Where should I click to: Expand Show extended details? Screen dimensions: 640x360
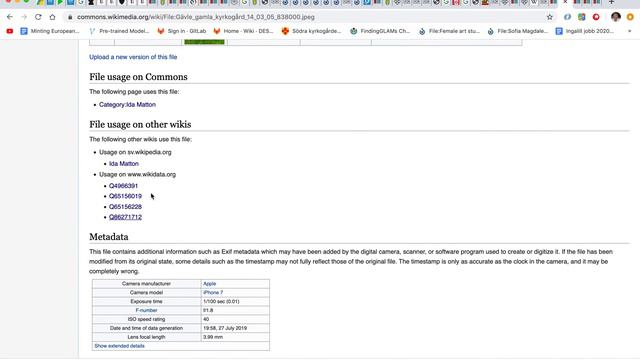(120, 346)
